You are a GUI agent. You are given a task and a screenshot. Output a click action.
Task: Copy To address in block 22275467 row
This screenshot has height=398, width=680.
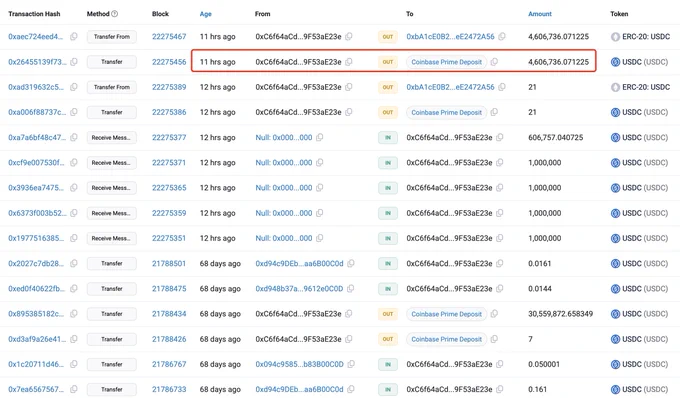tap(502, 36)
